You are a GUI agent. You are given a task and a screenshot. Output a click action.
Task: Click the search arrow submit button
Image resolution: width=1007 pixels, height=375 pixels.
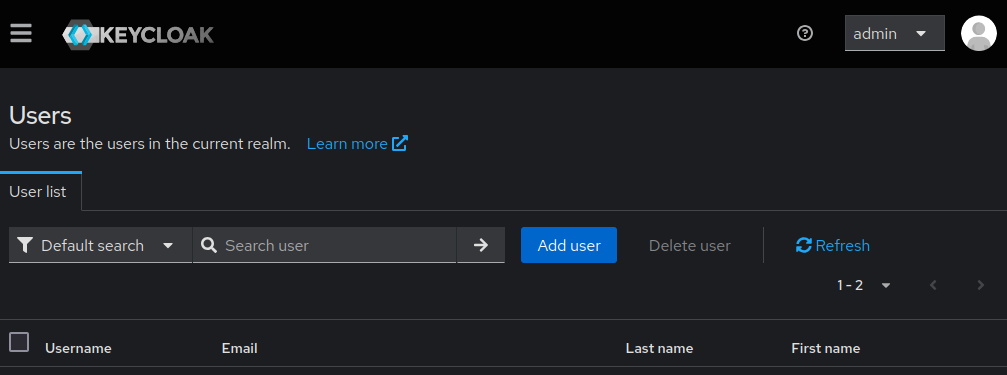[480, 245]
